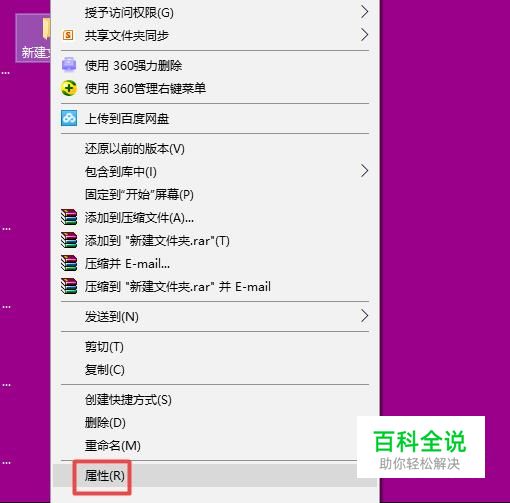This screenshot has width=510, height=503.
Task: Expand the 共享文件夹同步 submenu arrow
Action: pos(365,35)
